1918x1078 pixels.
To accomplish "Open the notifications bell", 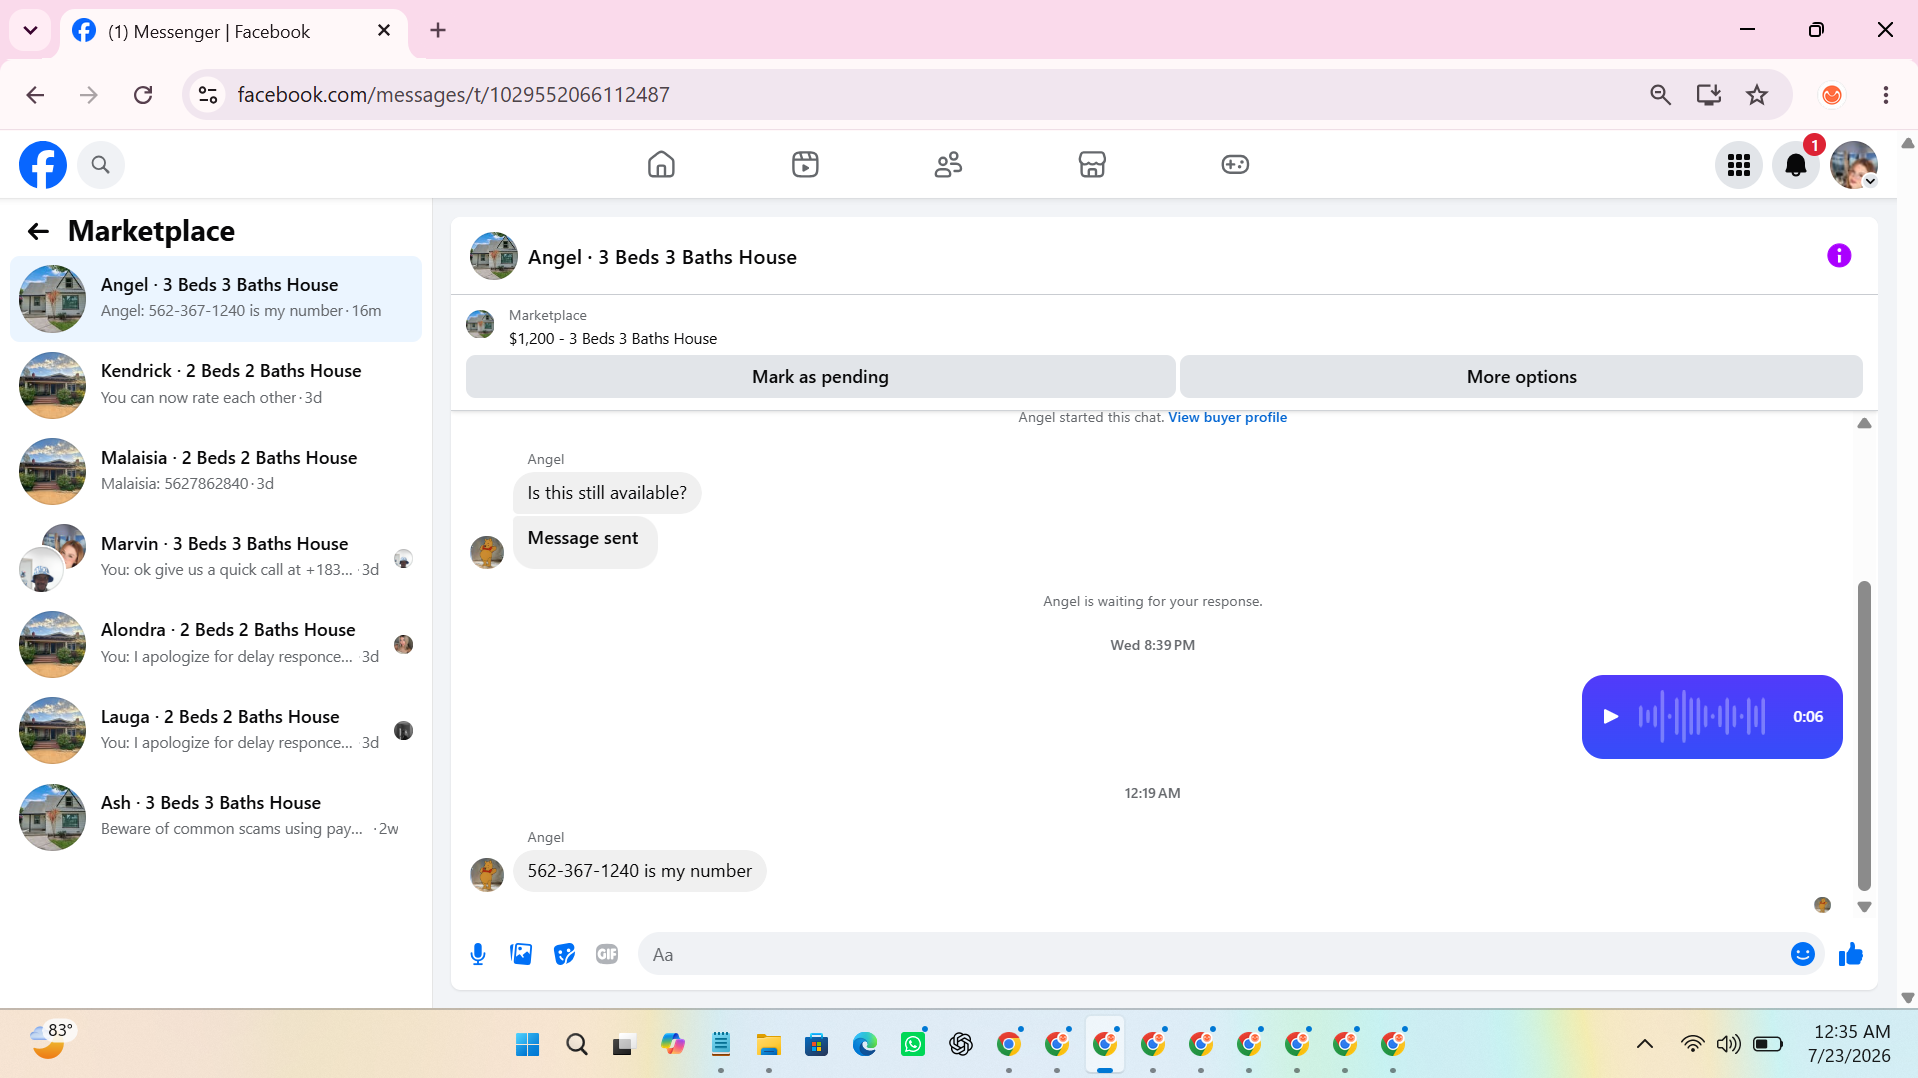I will (1796, 165).
